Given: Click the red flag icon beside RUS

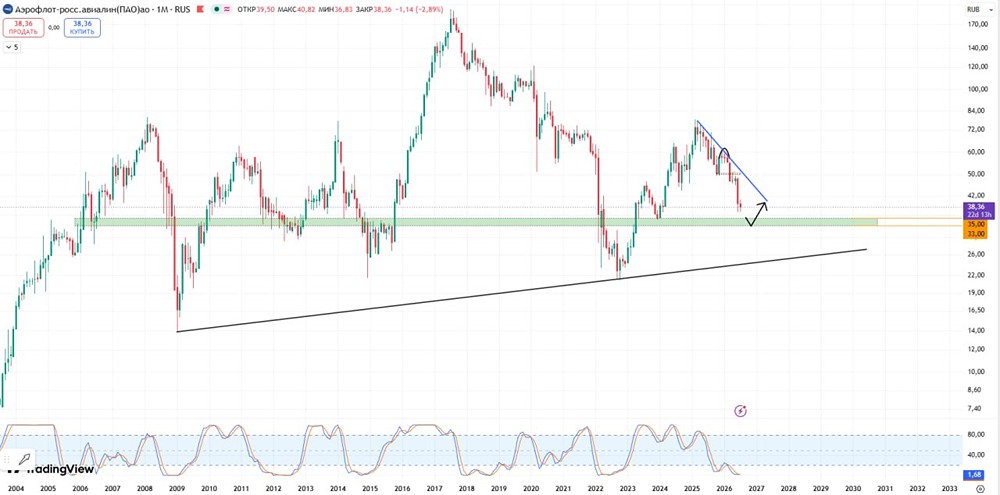Looking at the screenshot, I should [x=200, y=10].
